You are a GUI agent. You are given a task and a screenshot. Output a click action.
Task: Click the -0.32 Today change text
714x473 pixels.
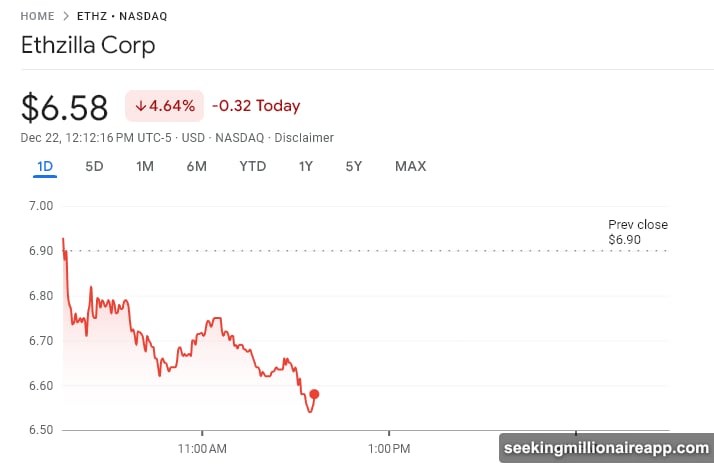[x=256, y=106]
